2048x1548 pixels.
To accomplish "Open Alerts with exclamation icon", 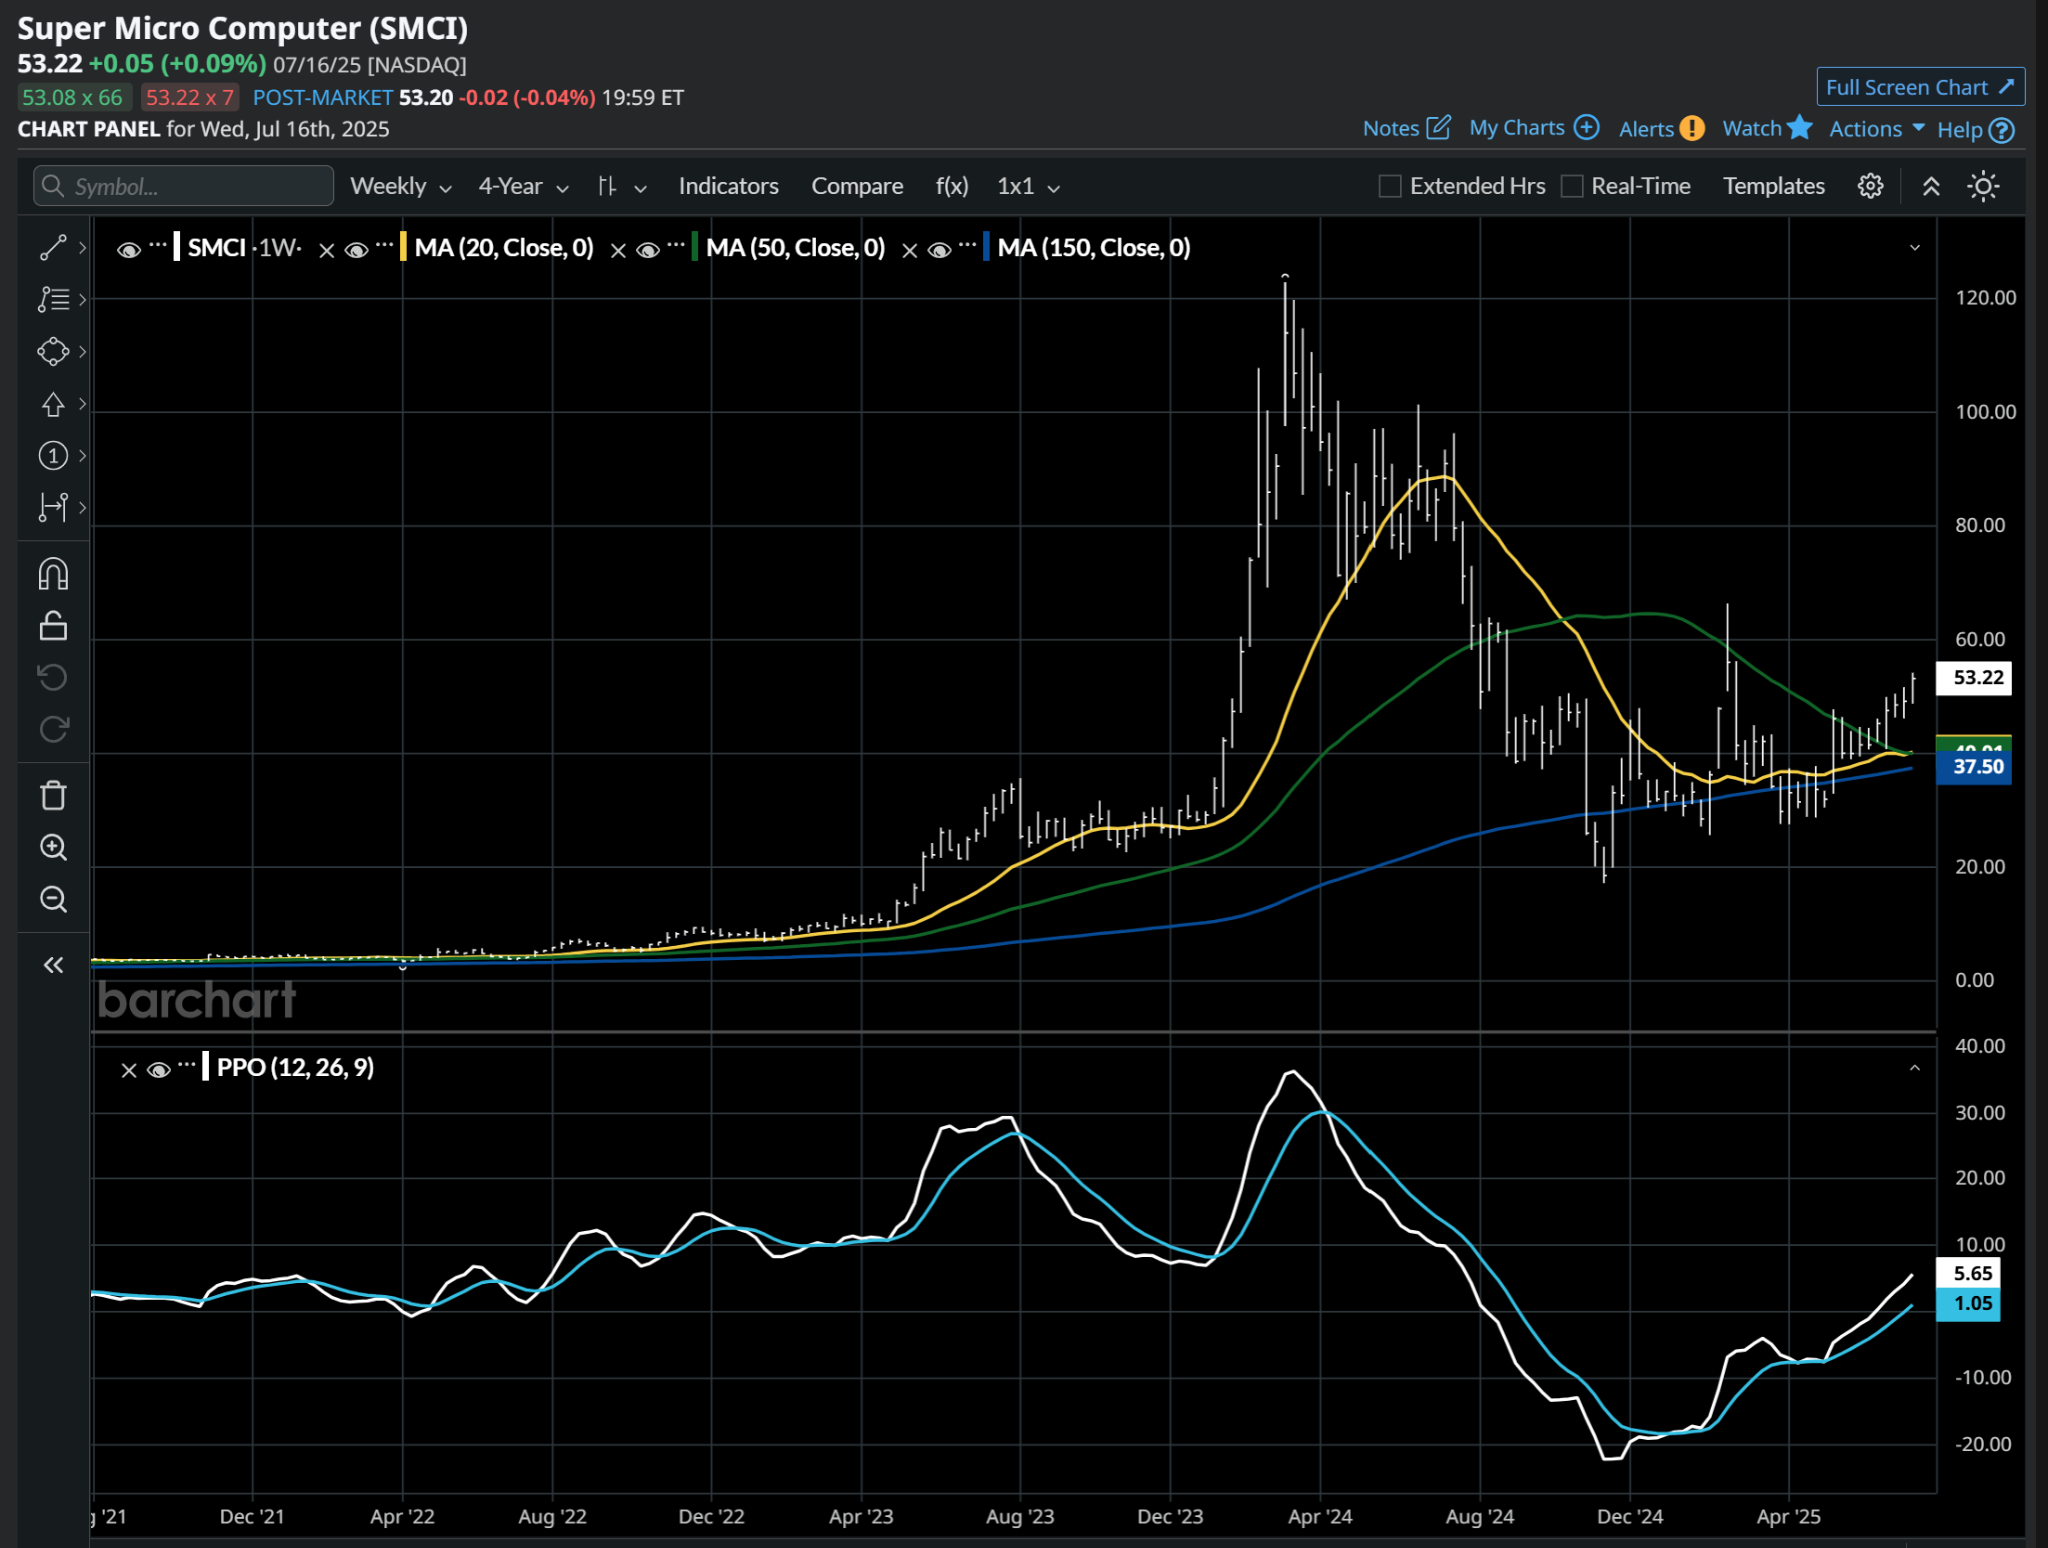I will 1692,129.
